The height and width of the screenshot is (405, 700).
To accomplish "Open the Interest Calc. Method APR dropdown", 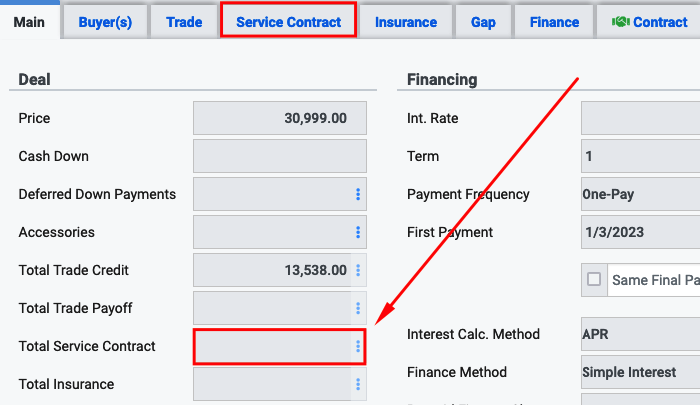I will [x=641, y=334].
